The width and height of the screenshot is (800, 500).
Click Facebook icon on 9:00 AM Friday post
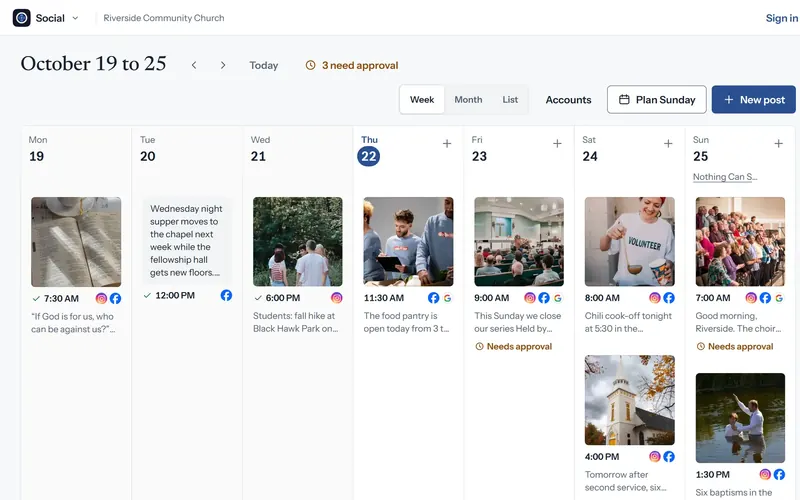tap(544, 298)
